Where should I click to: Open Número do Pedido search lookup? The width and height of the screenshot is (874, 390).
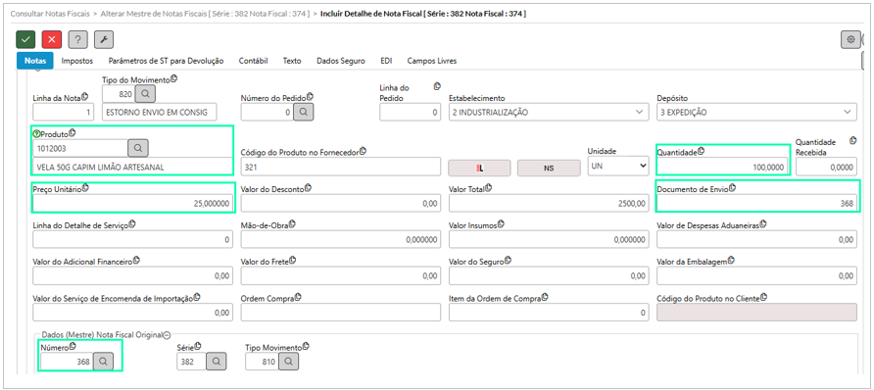[304, 112]
